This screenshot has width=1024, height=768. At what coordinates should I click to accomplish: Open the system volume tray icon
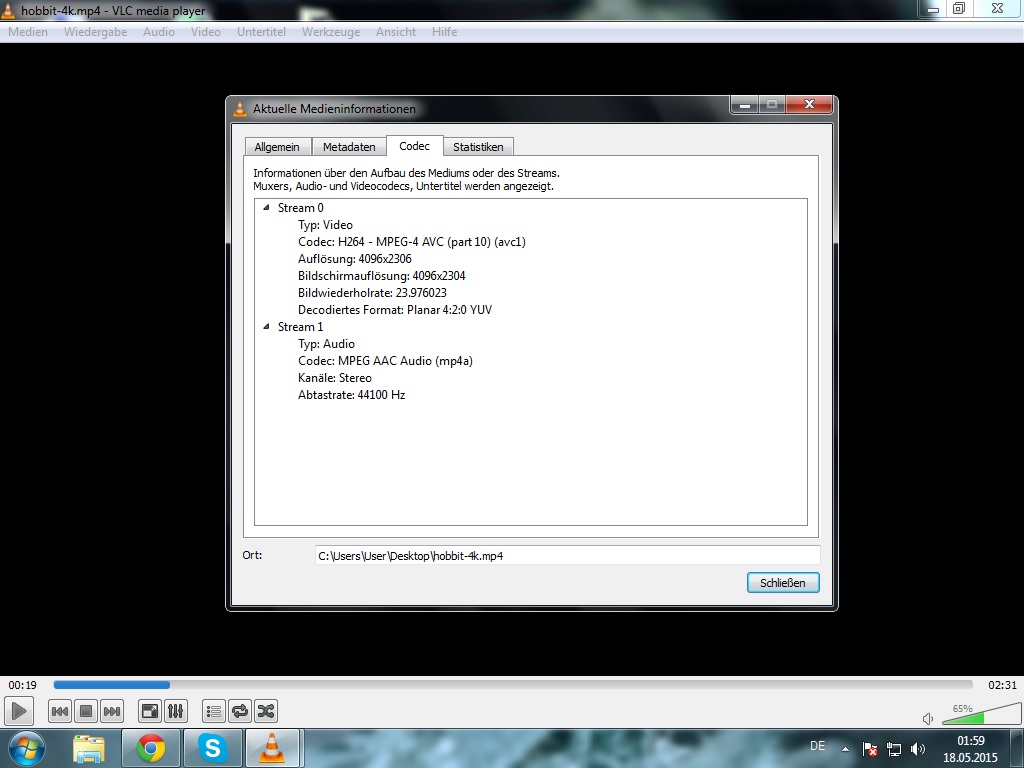pos(918,749)
